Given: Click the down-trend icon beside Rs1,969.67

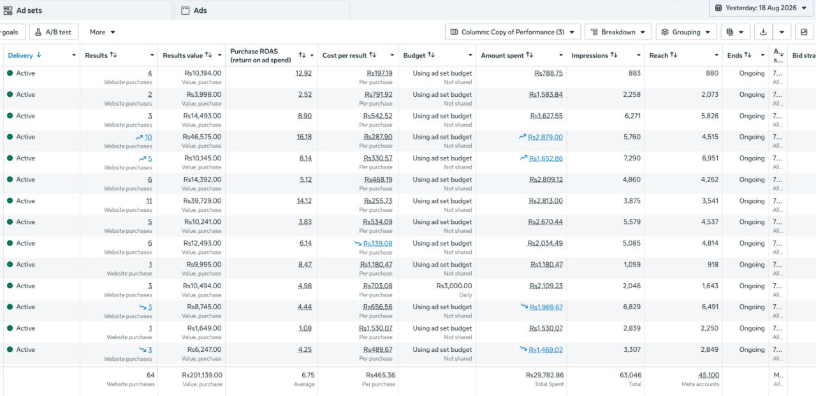Looking at the screenshot, I should [524, 307].
